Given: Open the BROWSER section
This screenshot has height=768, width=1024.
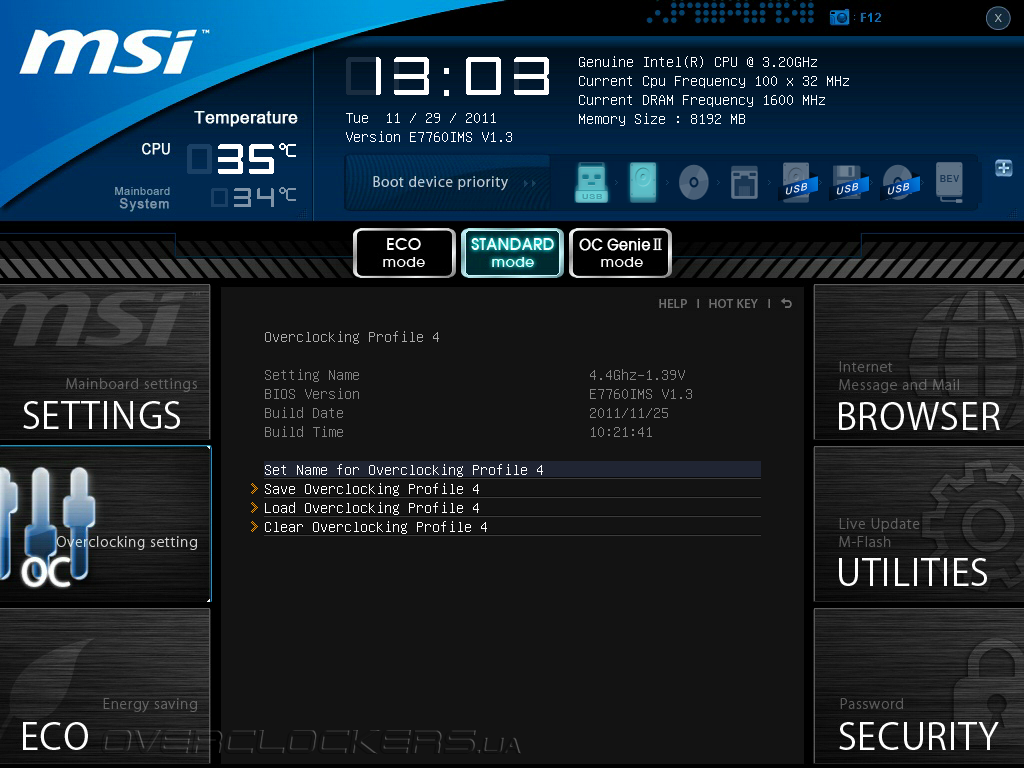Looking at the screenshot, I should (x=919, y=362).
